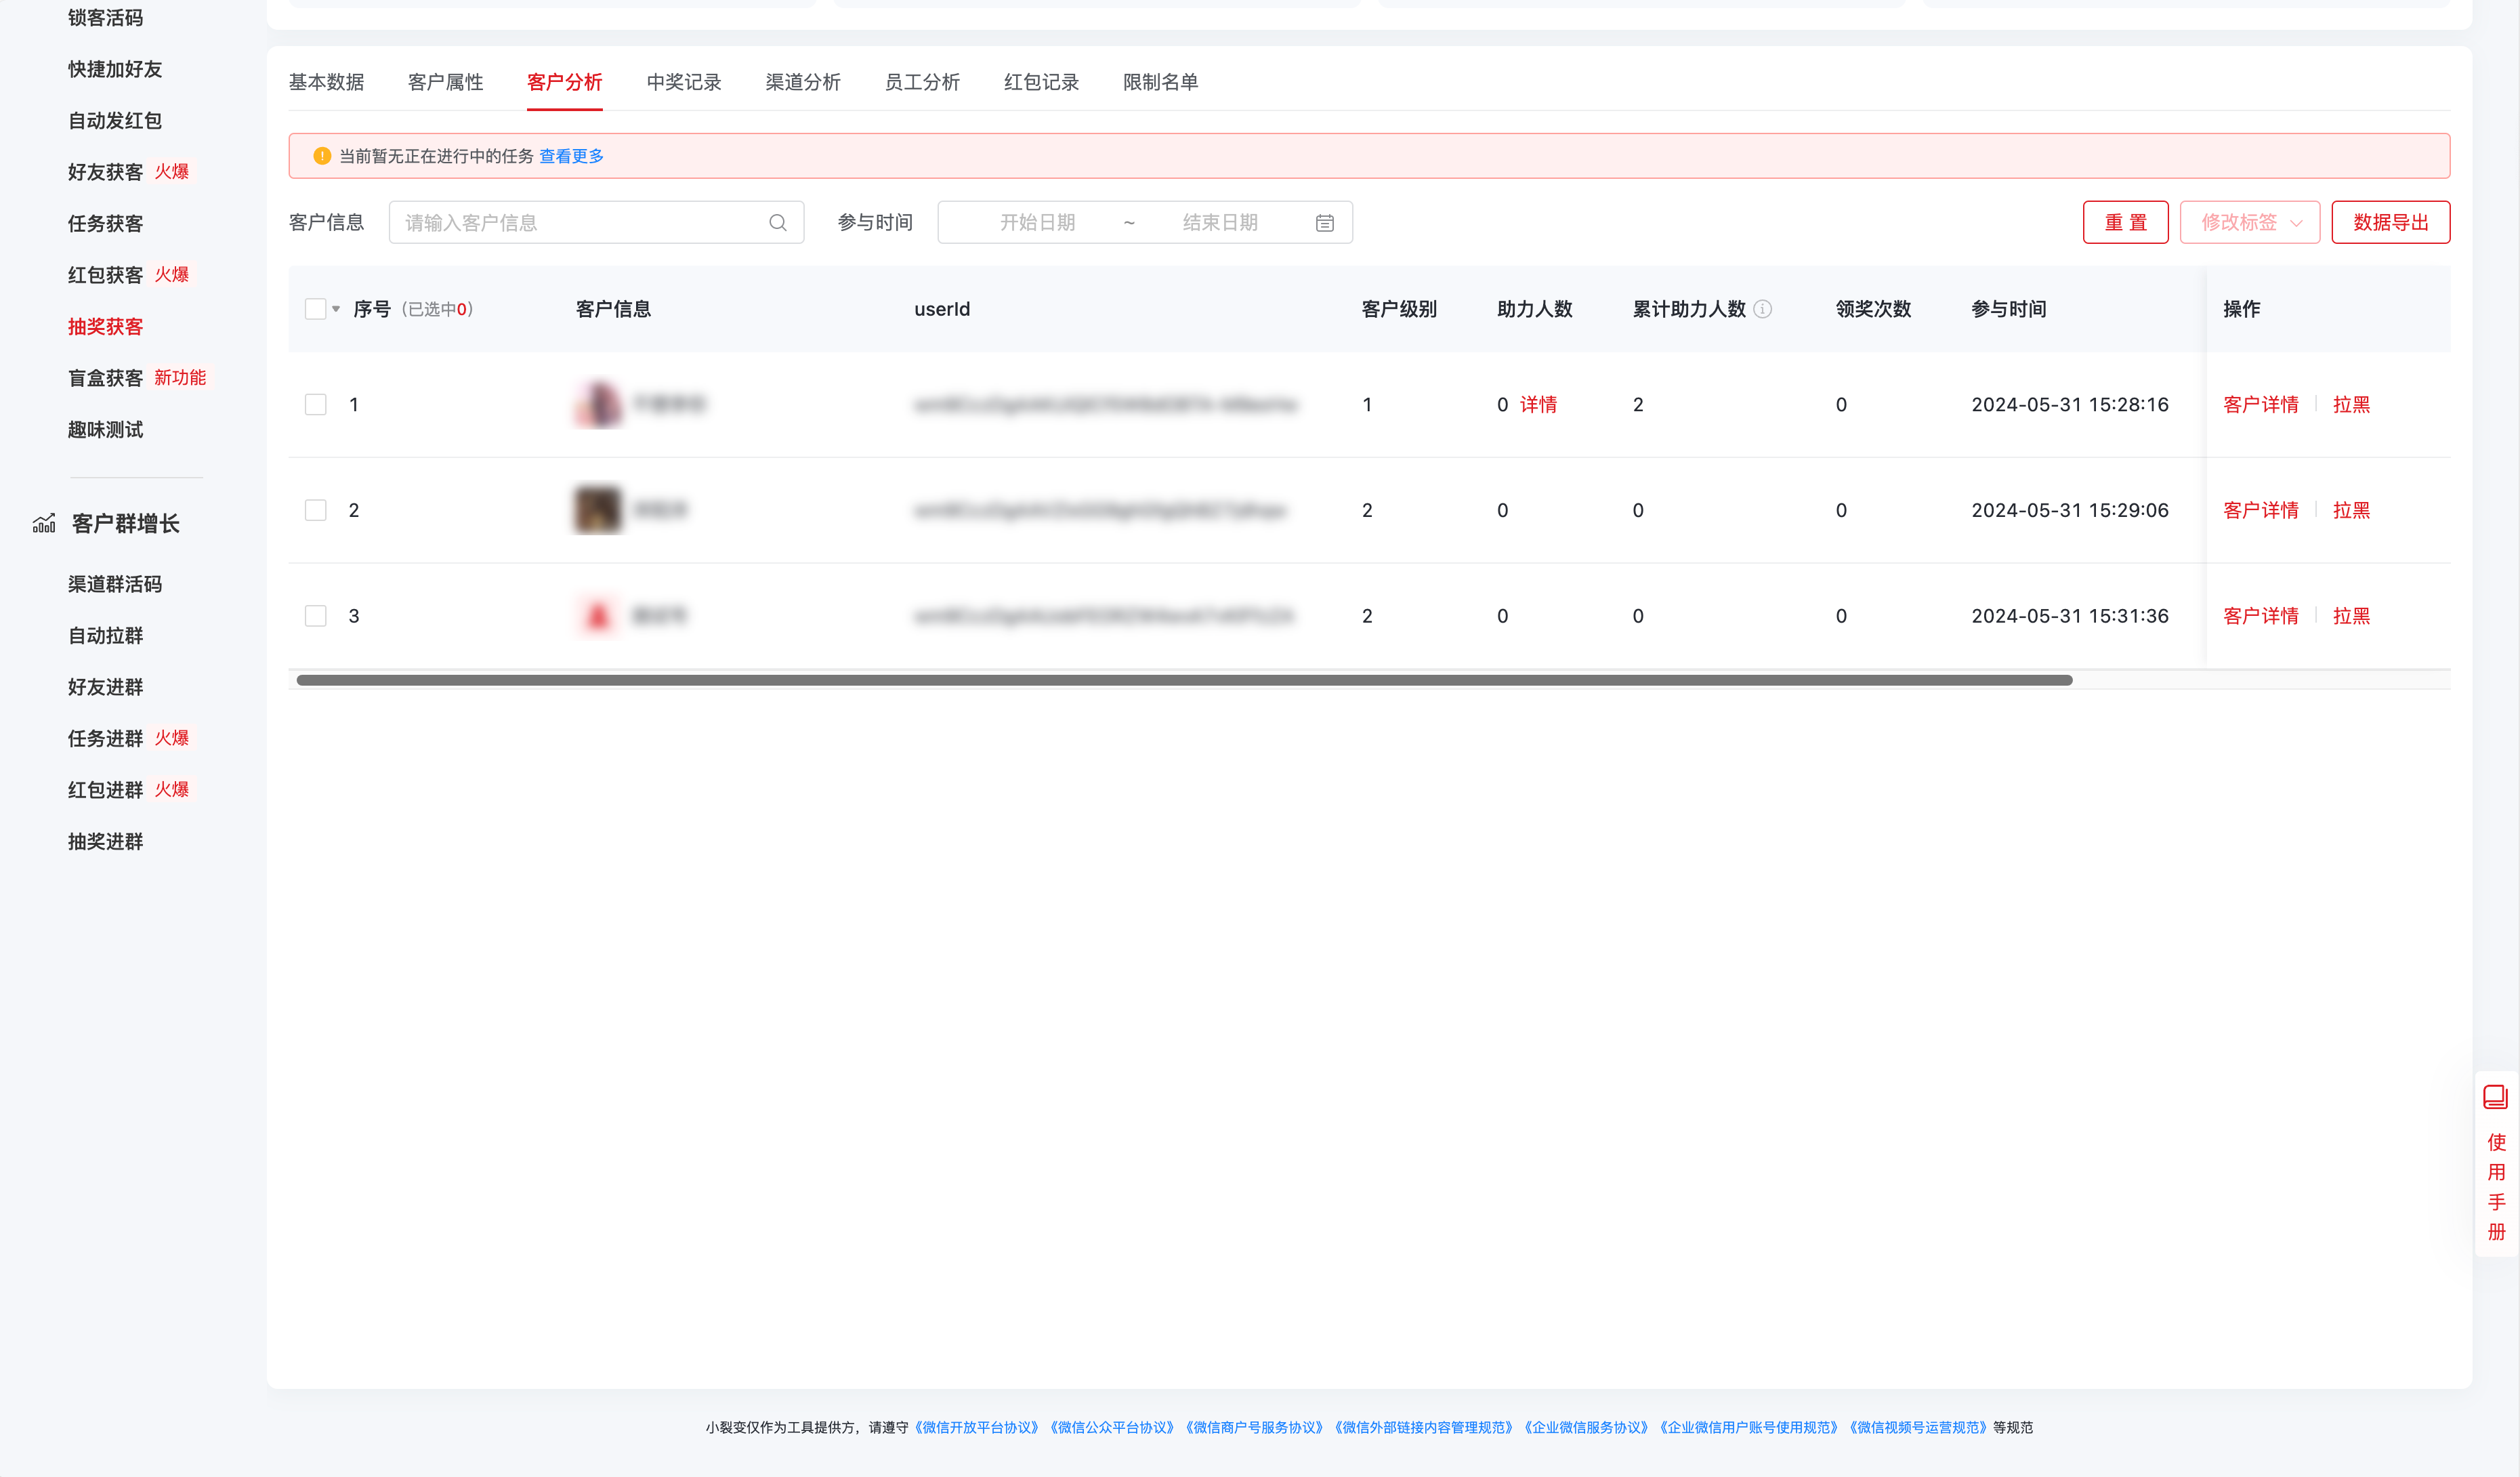Switch to the 红包记录 tab
2520x1477 pixels.
point(1041,82)
